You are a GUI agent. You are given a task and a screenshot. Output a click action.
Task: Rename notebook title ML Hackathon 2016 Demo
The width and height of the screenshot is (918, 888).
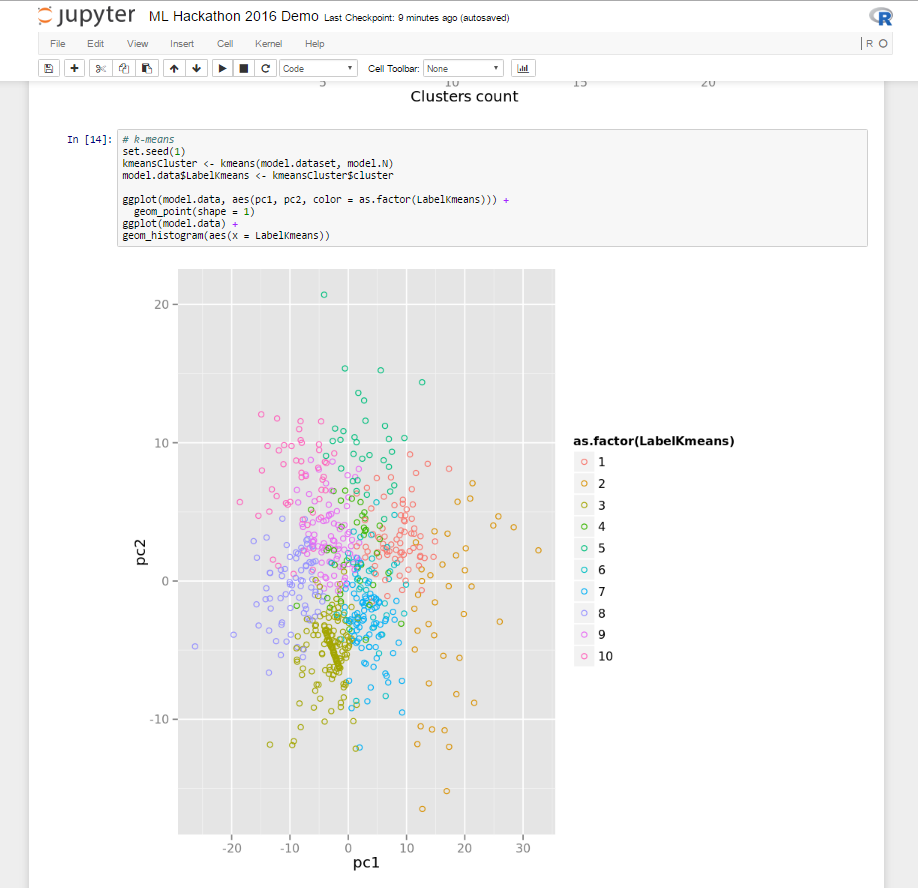coord(234,16)
